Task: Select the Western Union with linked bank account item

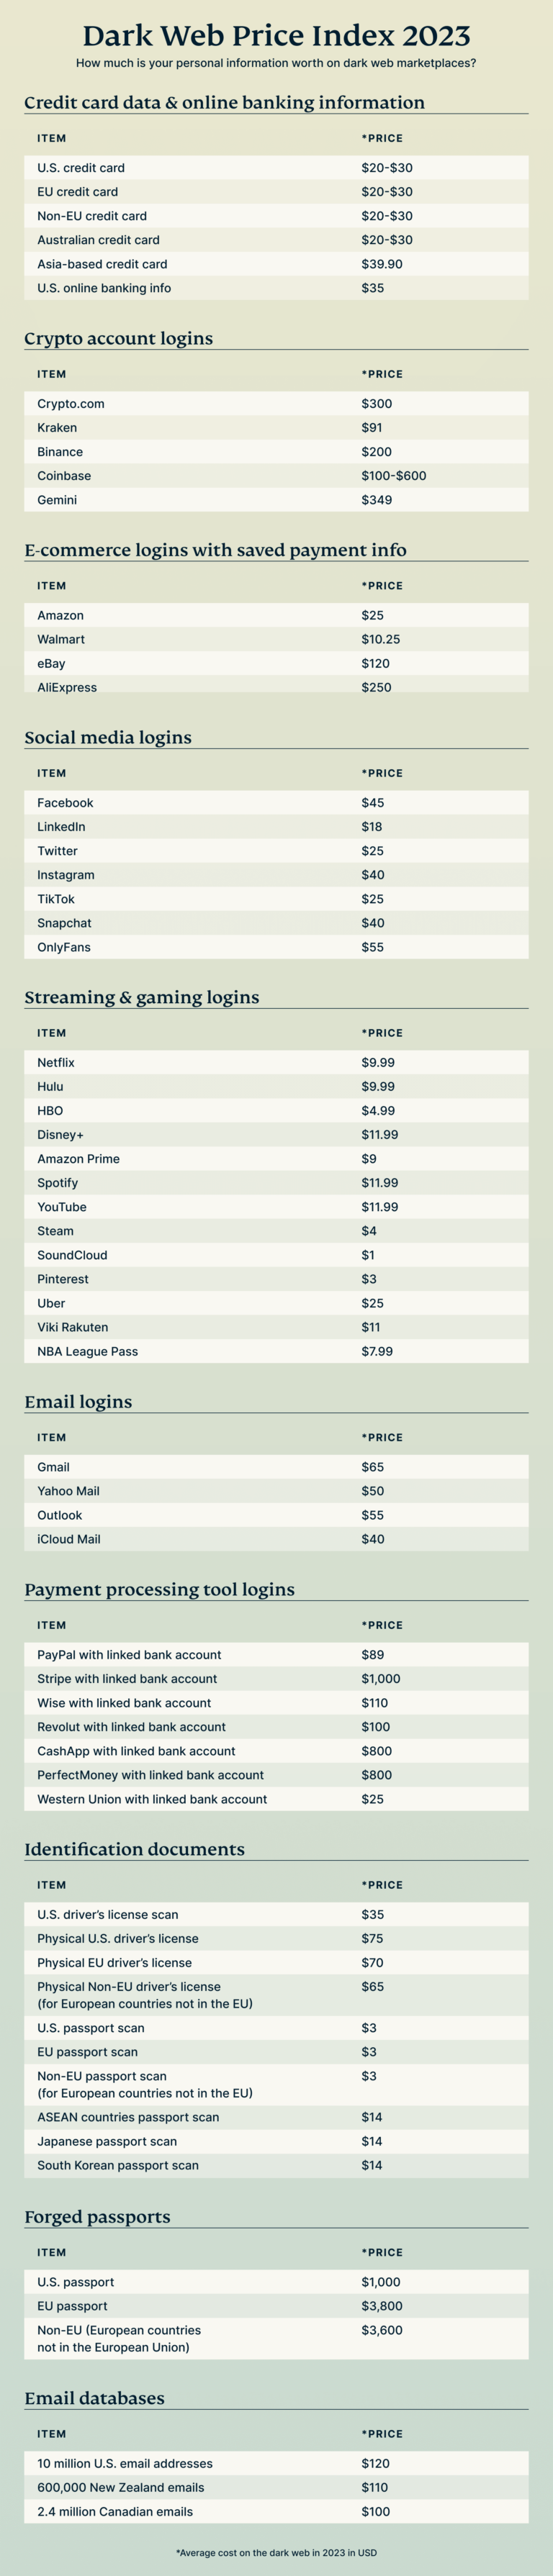Action: [x=152, y=1799]
